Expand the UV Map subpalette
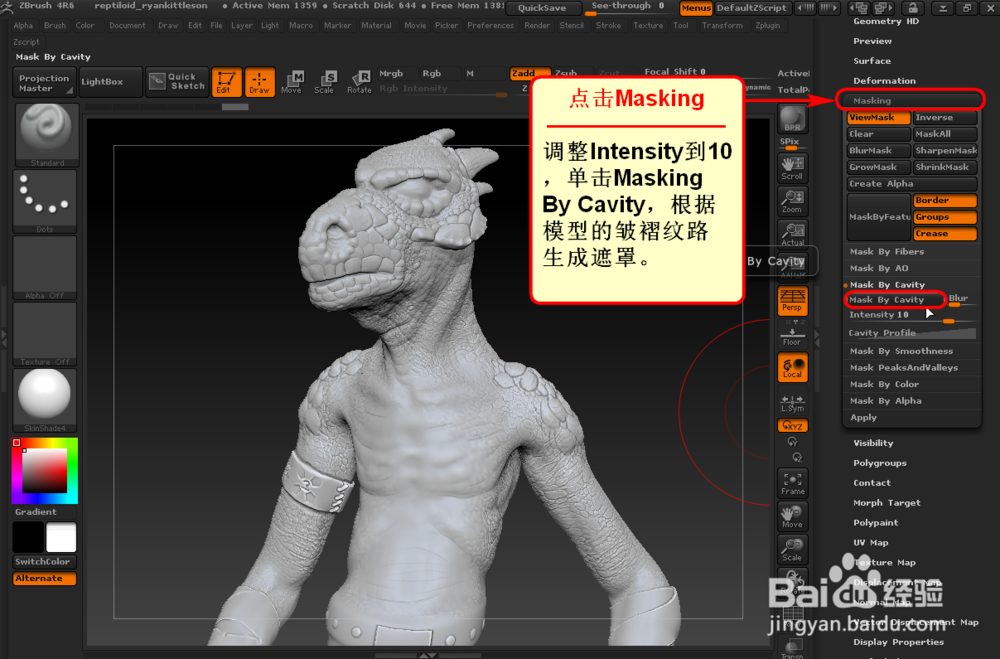This screenshot has width=1000, height=659. 871,543
